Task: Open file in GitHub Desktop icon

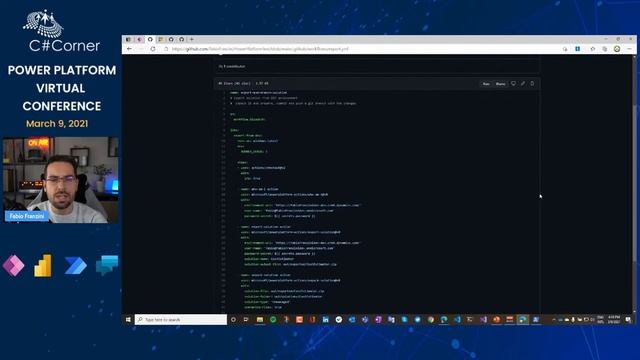Action: tap(513, 84)
